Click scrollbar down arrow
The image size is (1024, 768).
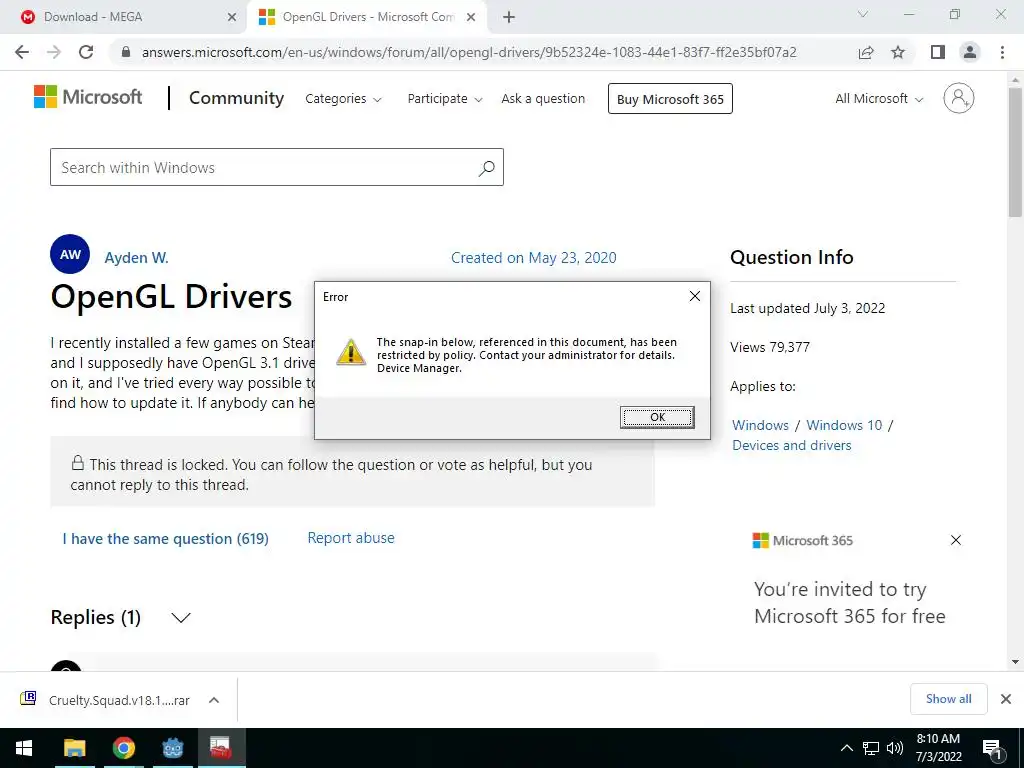[x=1015, y=662]
